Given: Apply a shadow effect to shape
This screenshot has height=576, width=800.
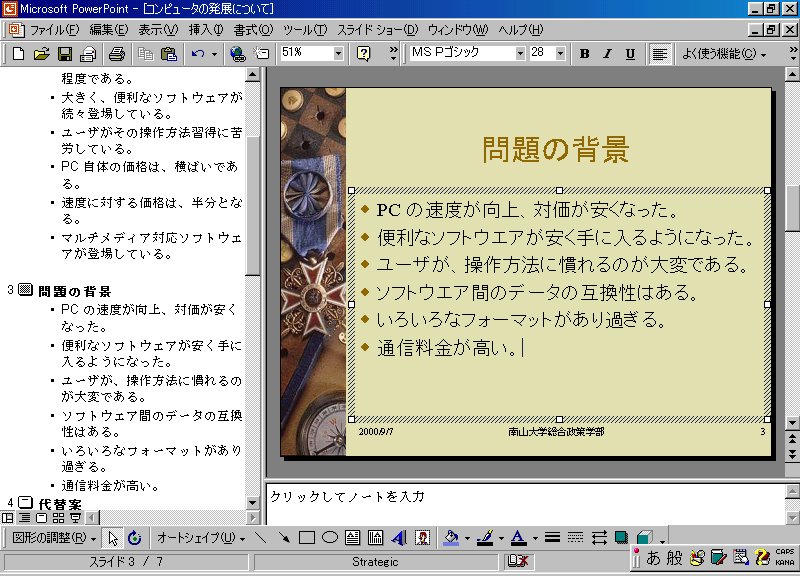Looking at the screenshot, I should [621, 538].
